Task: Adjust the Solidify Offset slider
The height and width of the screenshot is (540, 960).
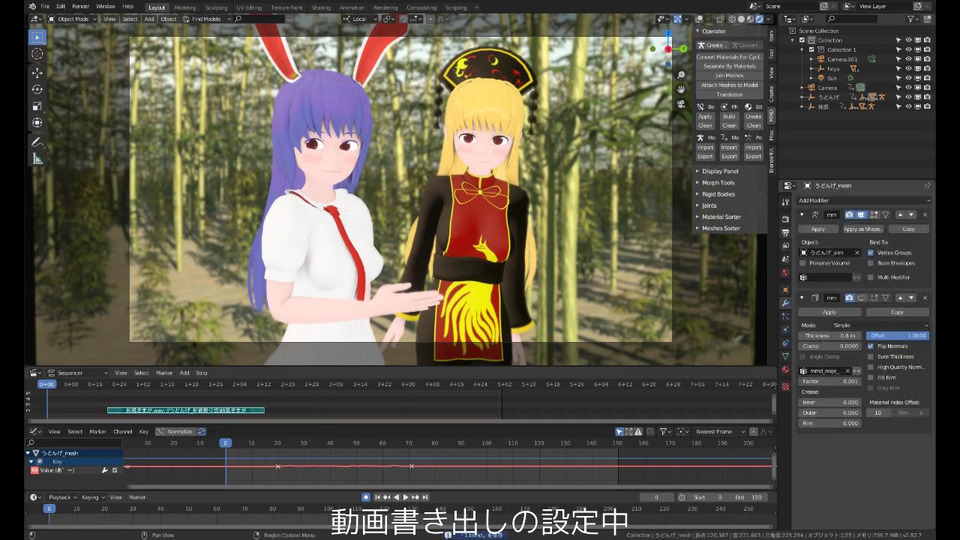Action: point(898,336)
